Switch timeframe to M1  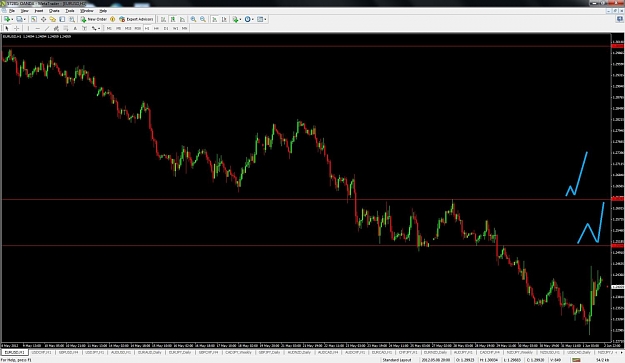point(109,28)
